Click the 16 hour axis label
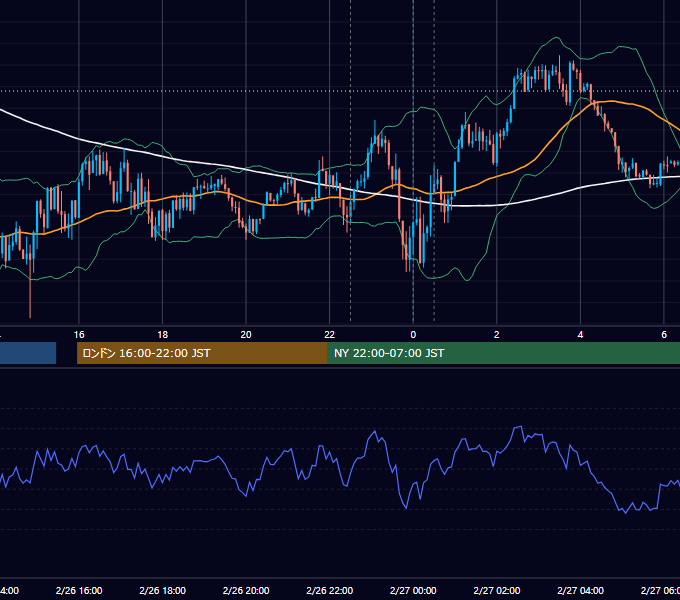The image size is (680, 600). coord(79,334)
